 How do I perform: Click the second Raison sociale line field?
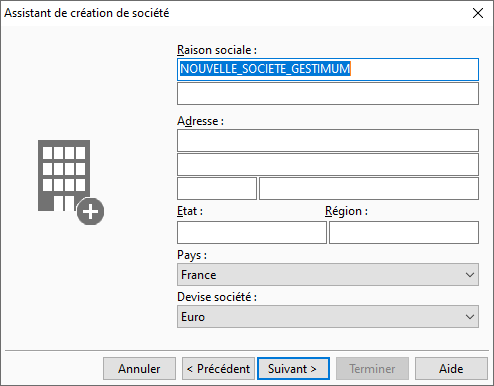[328, 94]
